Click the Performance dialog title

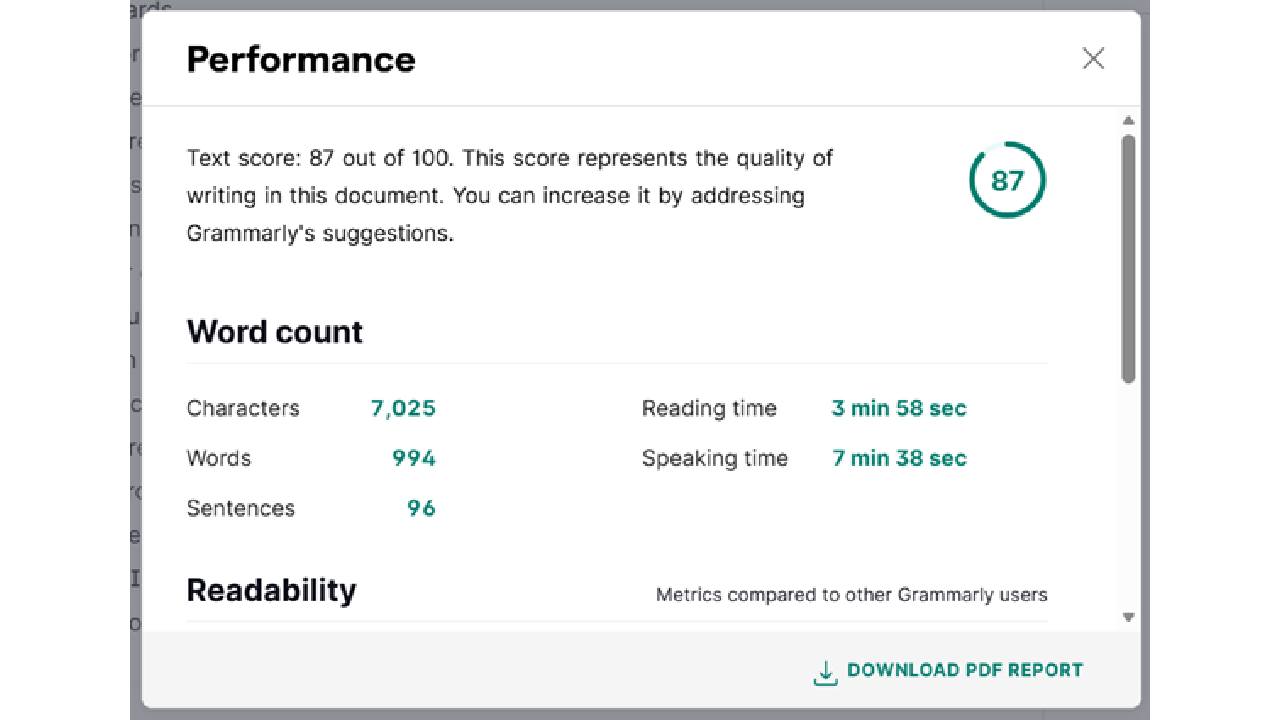coord(301,60)
